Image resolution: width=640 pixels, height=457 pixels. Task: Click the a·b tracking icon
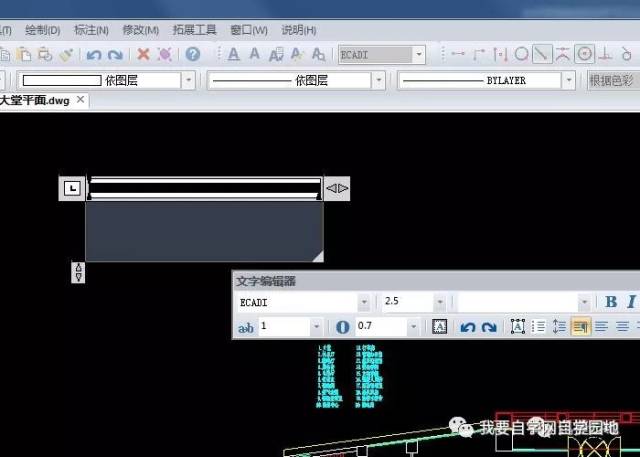pos(246,327)
